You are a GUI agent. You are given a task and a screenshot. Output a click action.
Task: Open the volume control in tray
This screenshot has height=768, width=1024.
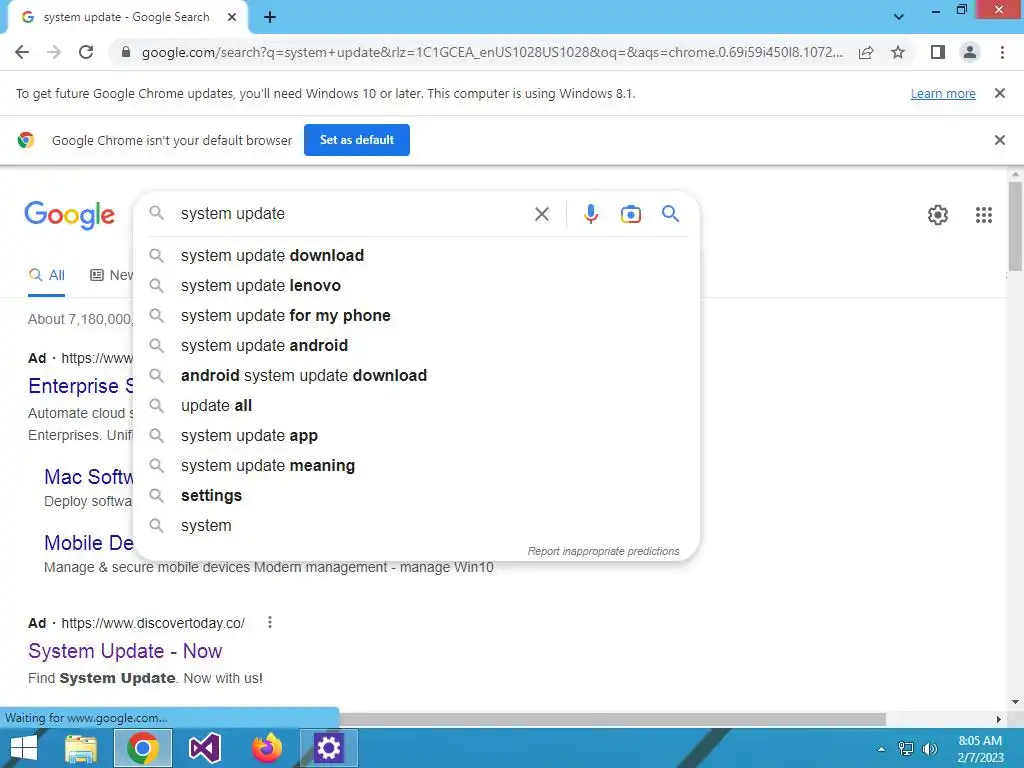[929, 749]
